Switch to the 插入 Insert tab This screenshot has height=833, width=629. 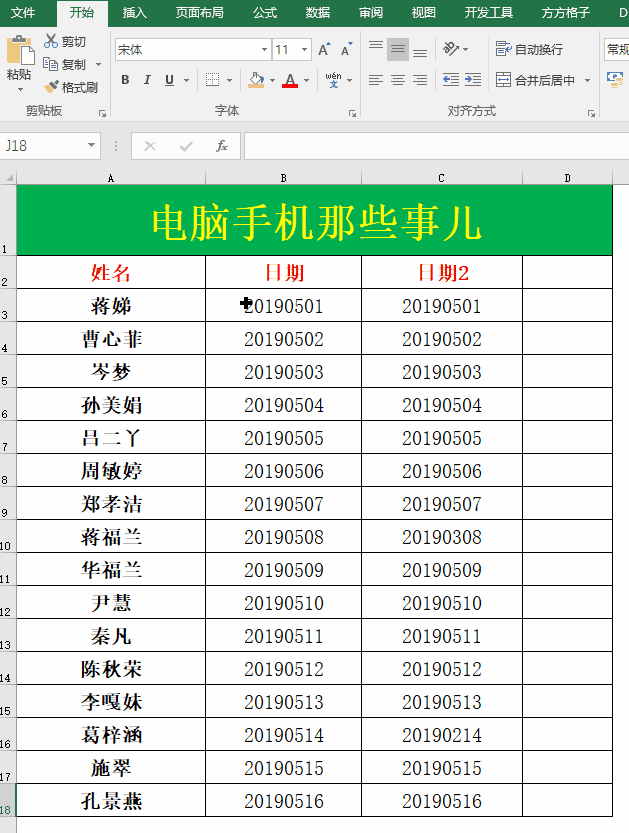coord(134,13)
